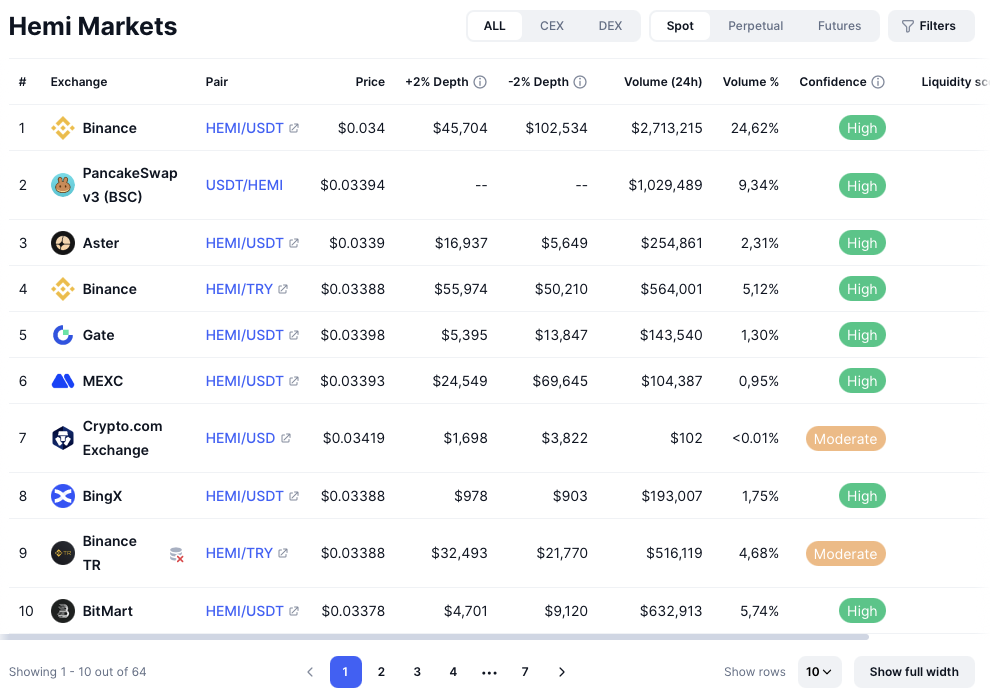The height and width of the screenshot is (698, 990).
Task: Click the Confidence column info icon
Action: pyautogui.click(x=878, y=82)
